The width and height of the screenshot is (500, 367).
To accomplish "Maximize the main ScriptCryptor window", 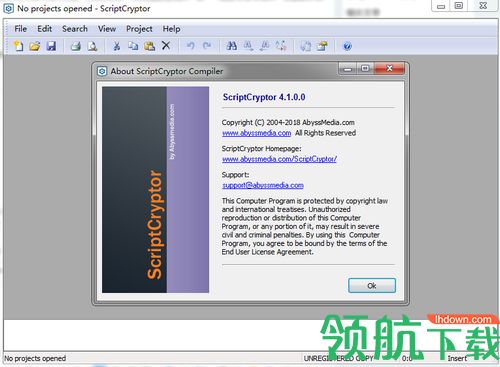I will [x=459, y=6].
